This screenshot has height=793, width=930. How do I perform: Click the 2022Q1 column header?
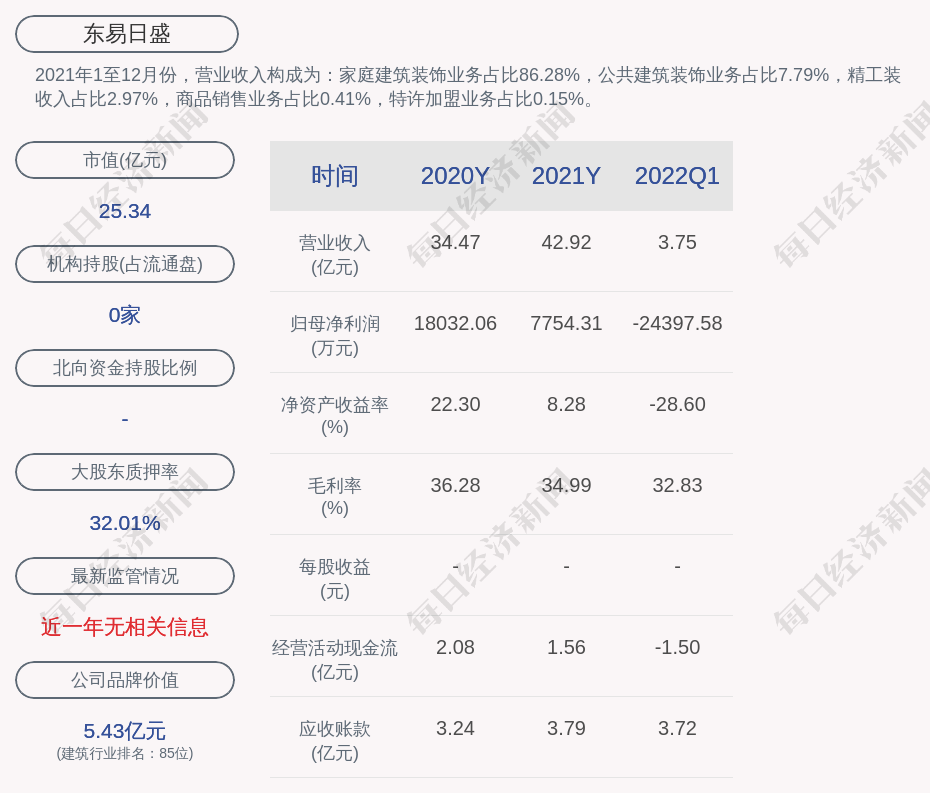click(677, 176)
